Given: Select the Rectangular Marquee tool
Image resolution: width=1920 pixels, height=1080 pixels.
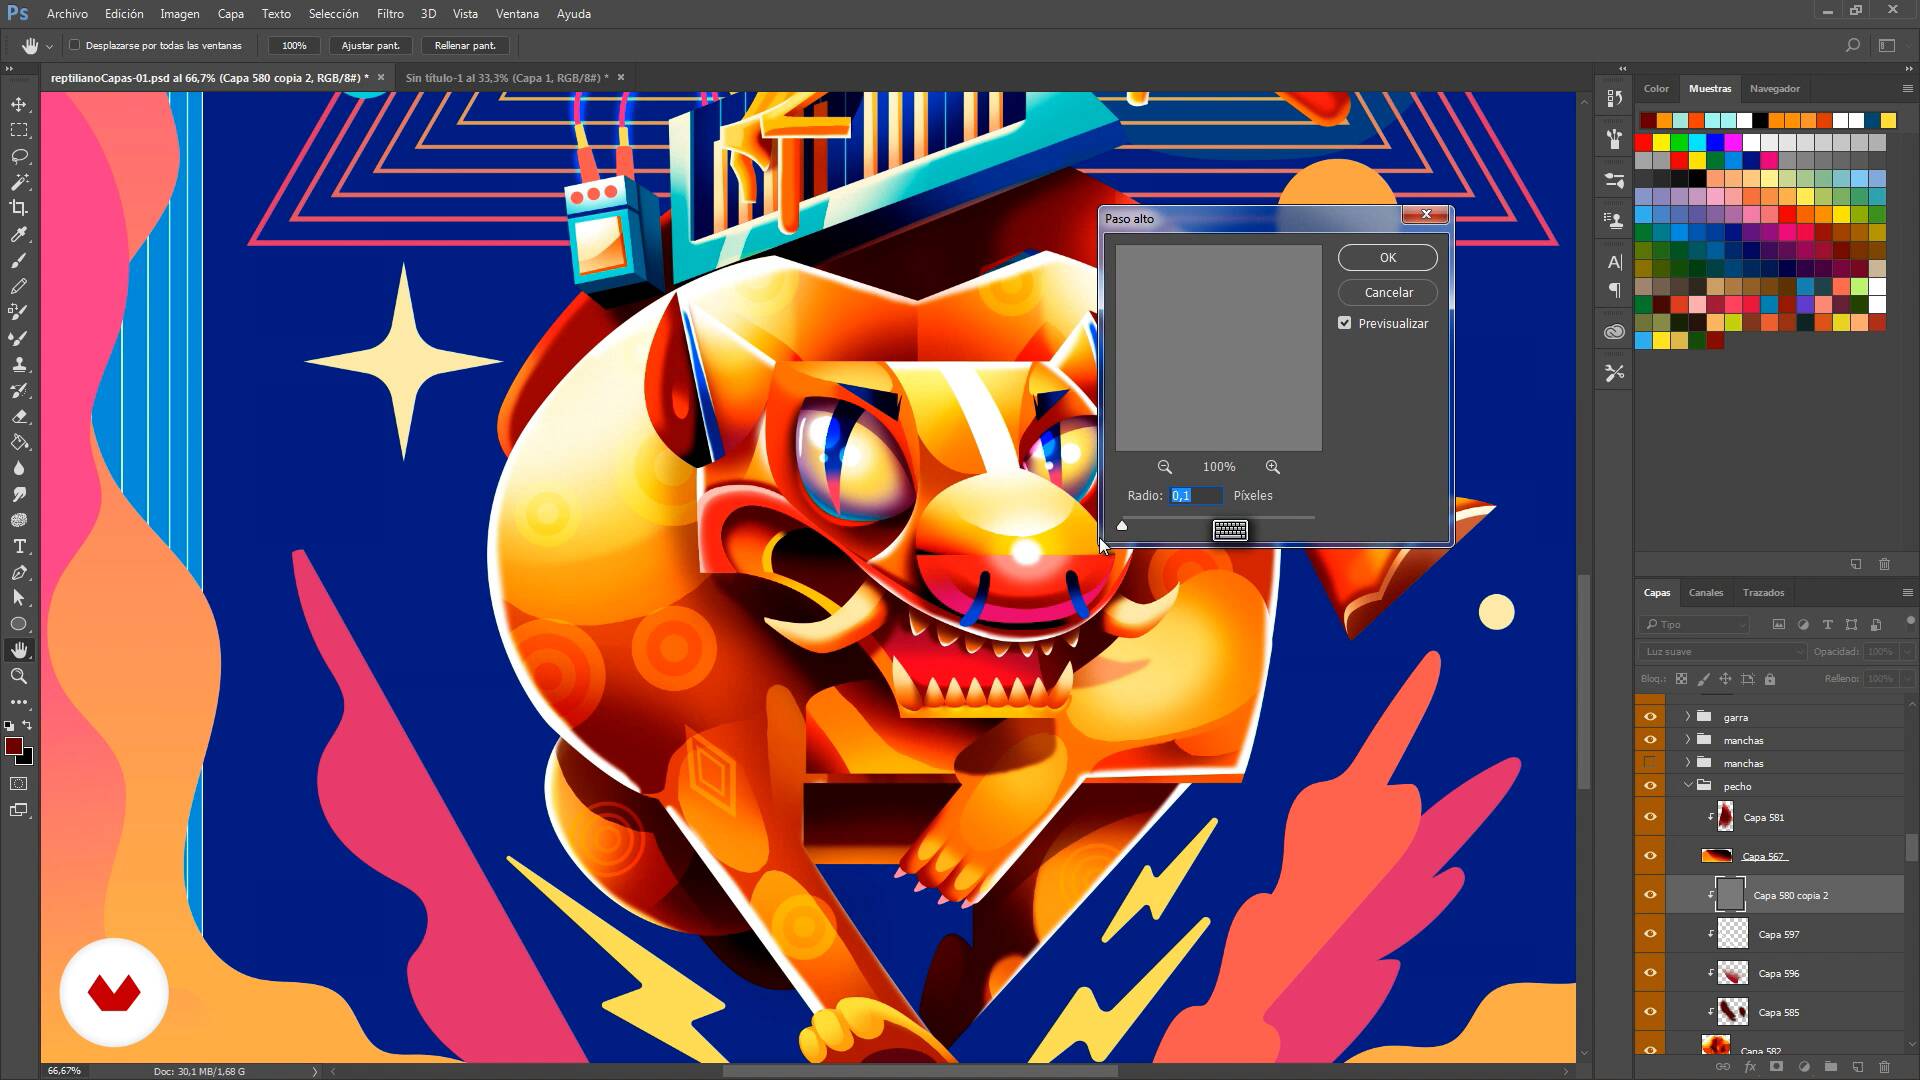Looking at the screenshot, I should tap(19, 130).
